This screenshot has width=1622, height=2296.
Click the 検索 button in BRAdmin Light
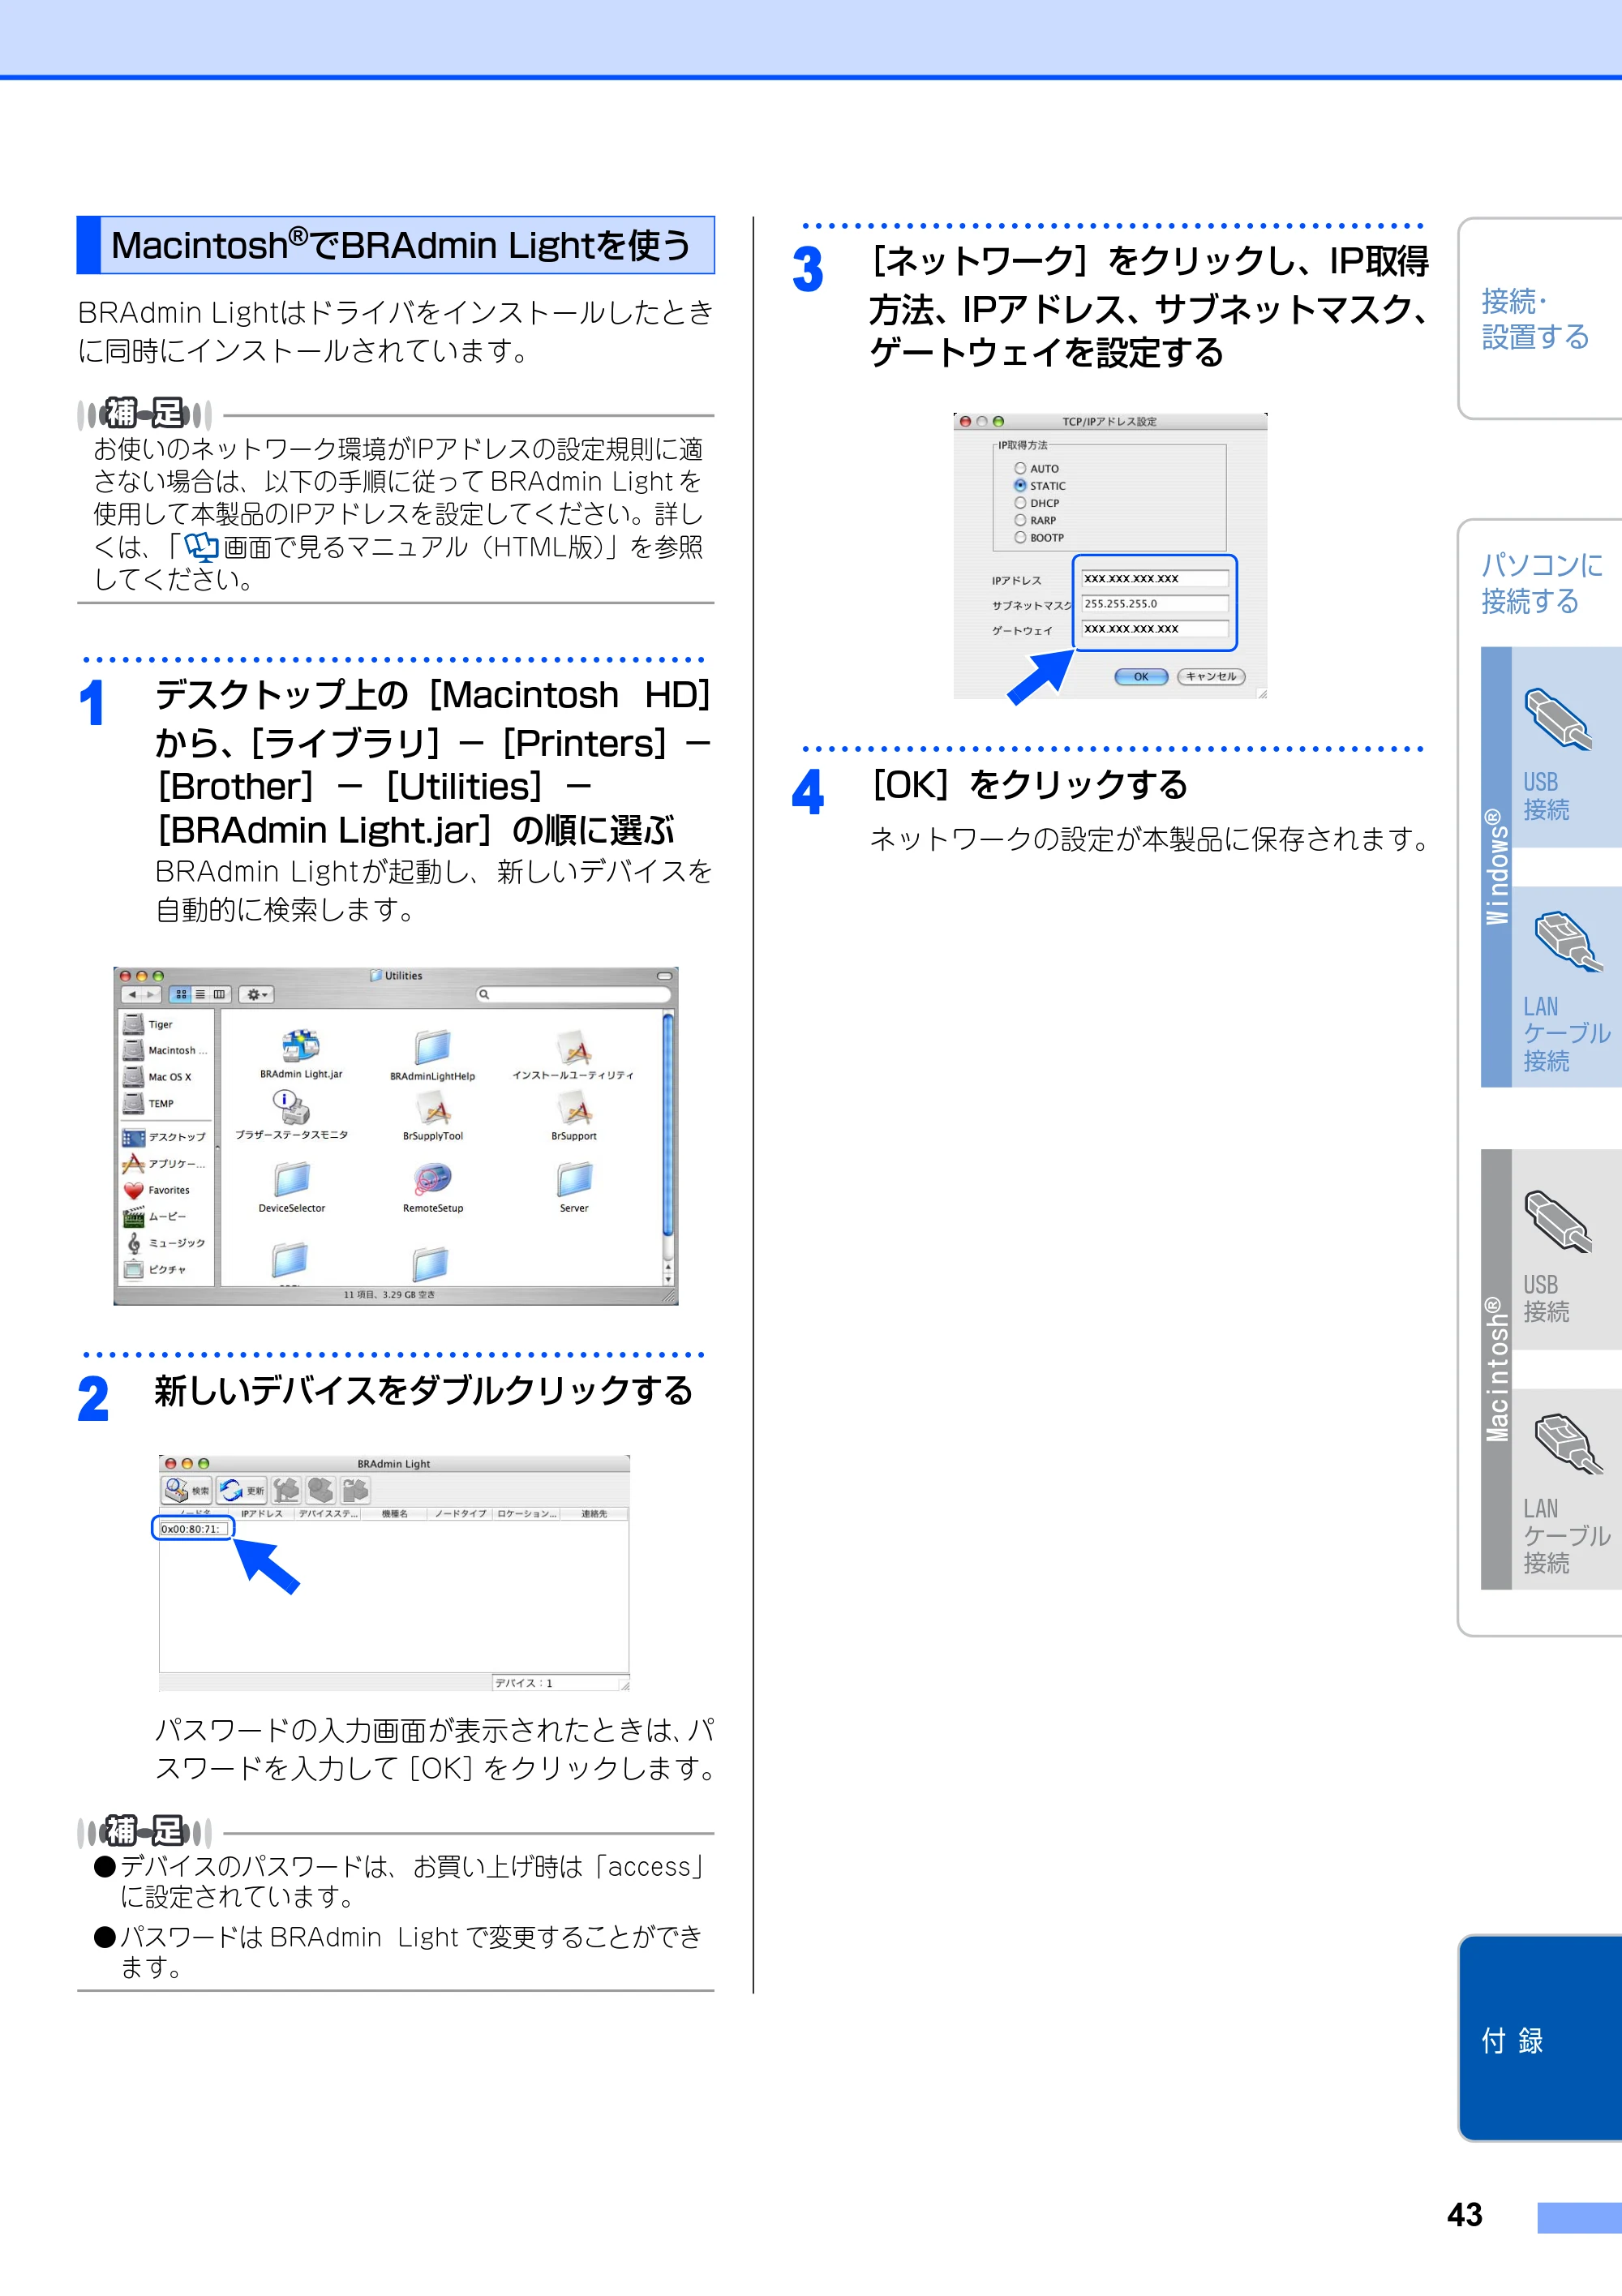coord(187,1490)
